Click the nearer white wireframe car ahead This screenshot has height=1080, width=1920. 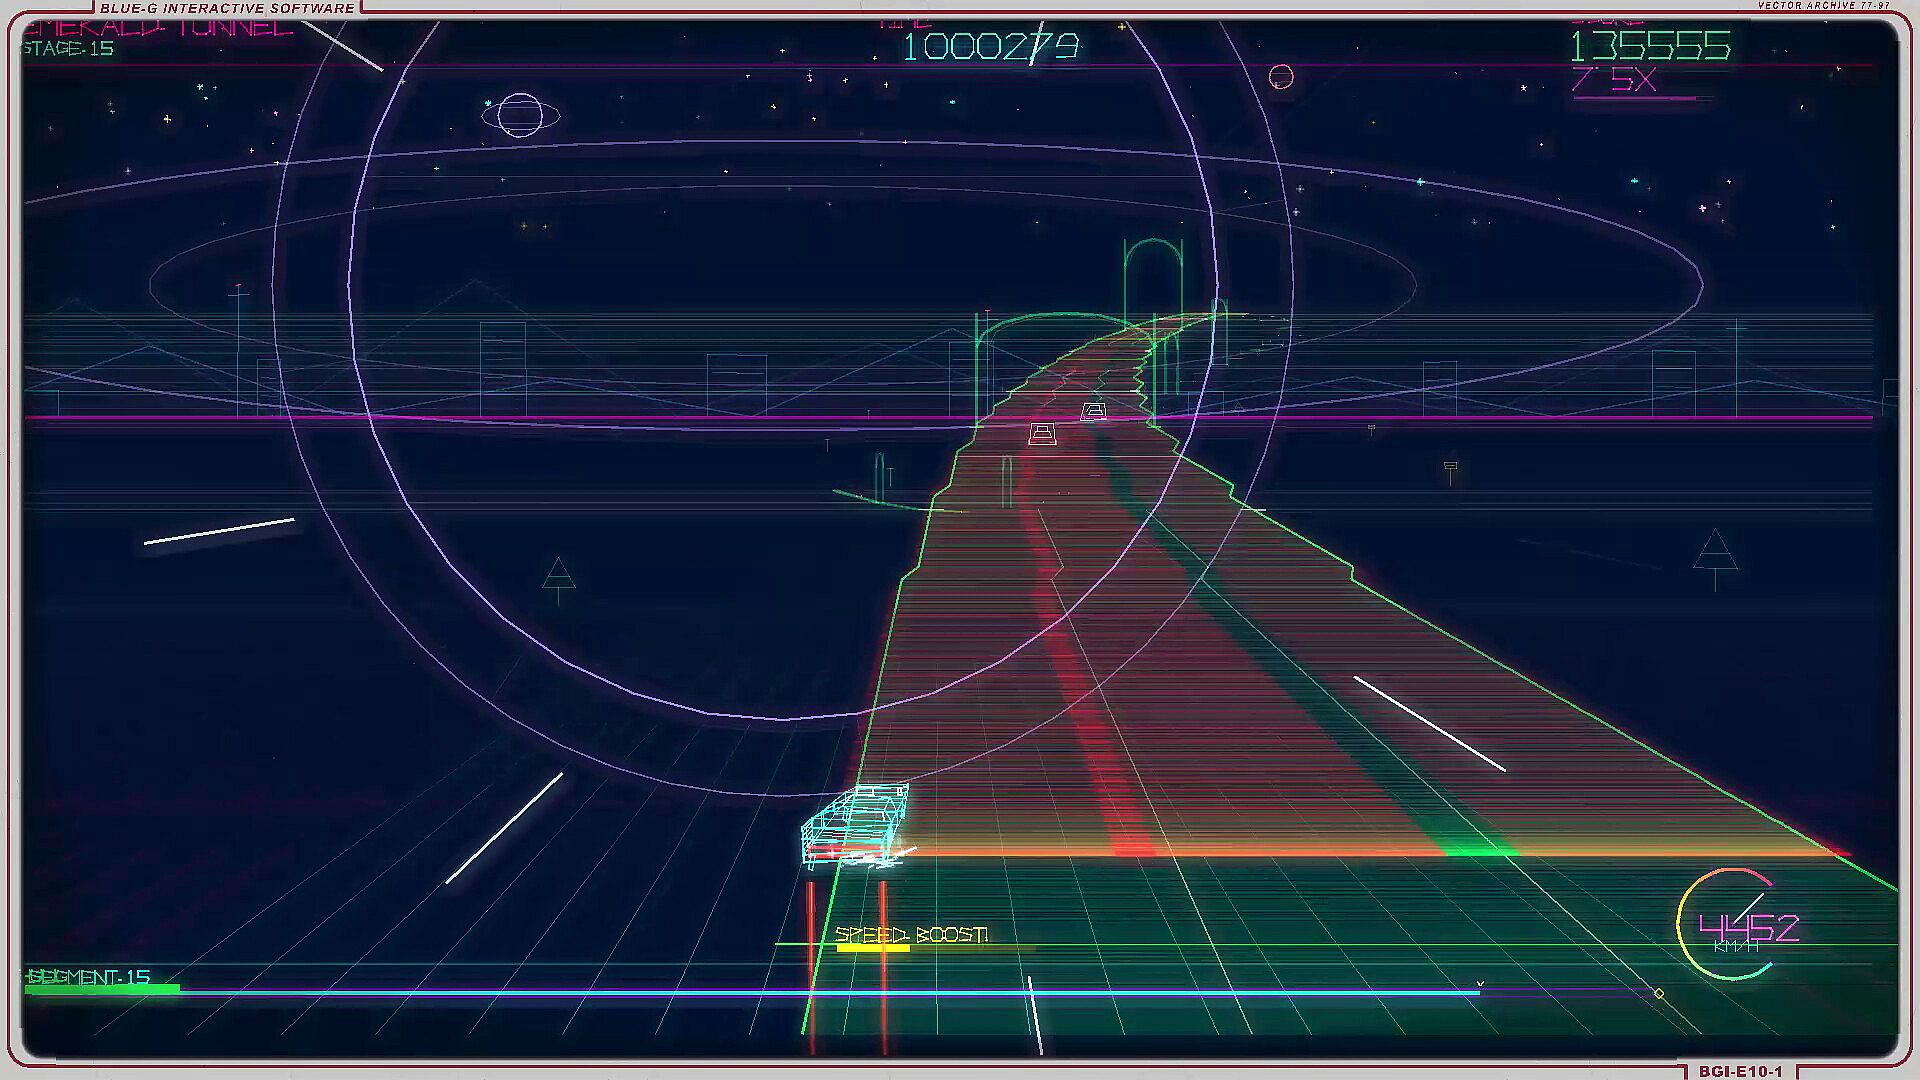tap(1042, 434)
